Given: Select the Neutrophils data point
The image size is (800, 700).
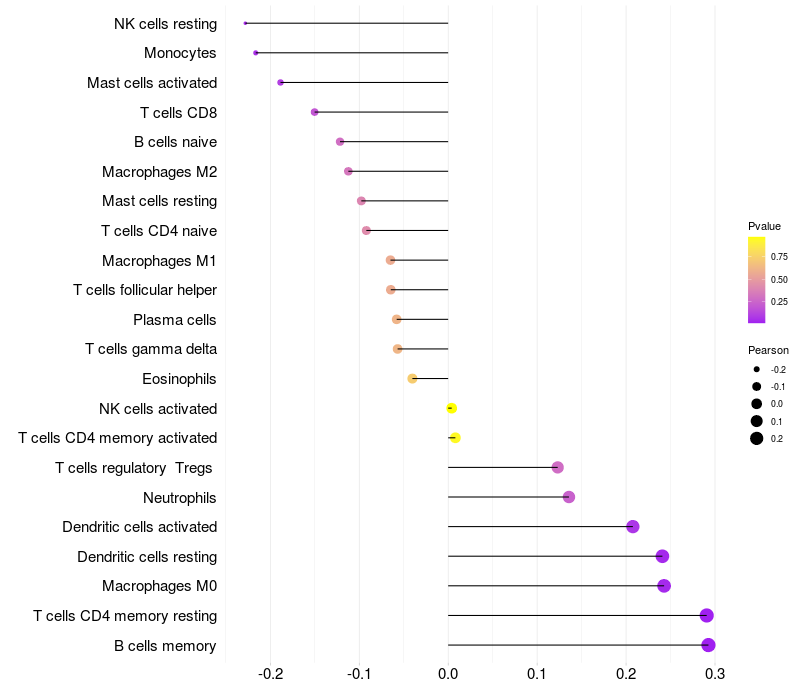Looking at the screenshot, I should coord(569,497).
